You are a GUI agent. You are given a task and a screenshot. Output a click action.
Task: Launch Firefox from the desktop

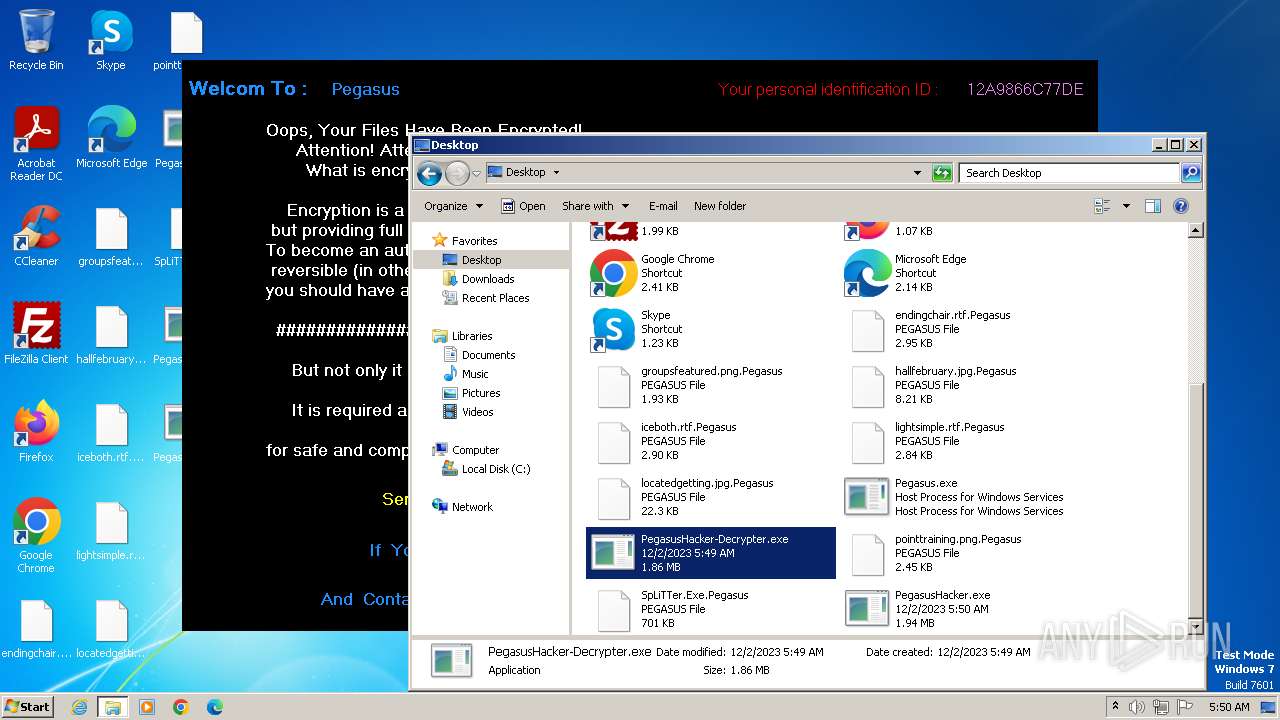point(36,432)
